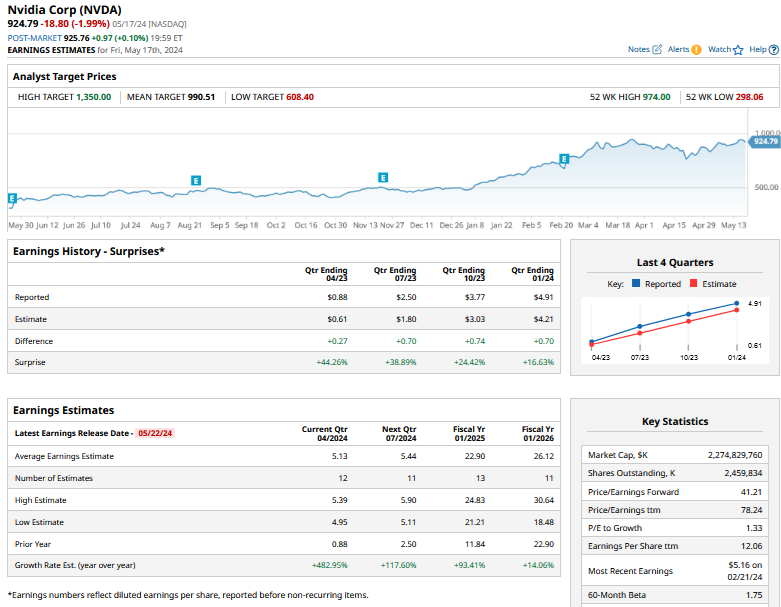Open the Notes pencil icon

click(x=657, y=49)
